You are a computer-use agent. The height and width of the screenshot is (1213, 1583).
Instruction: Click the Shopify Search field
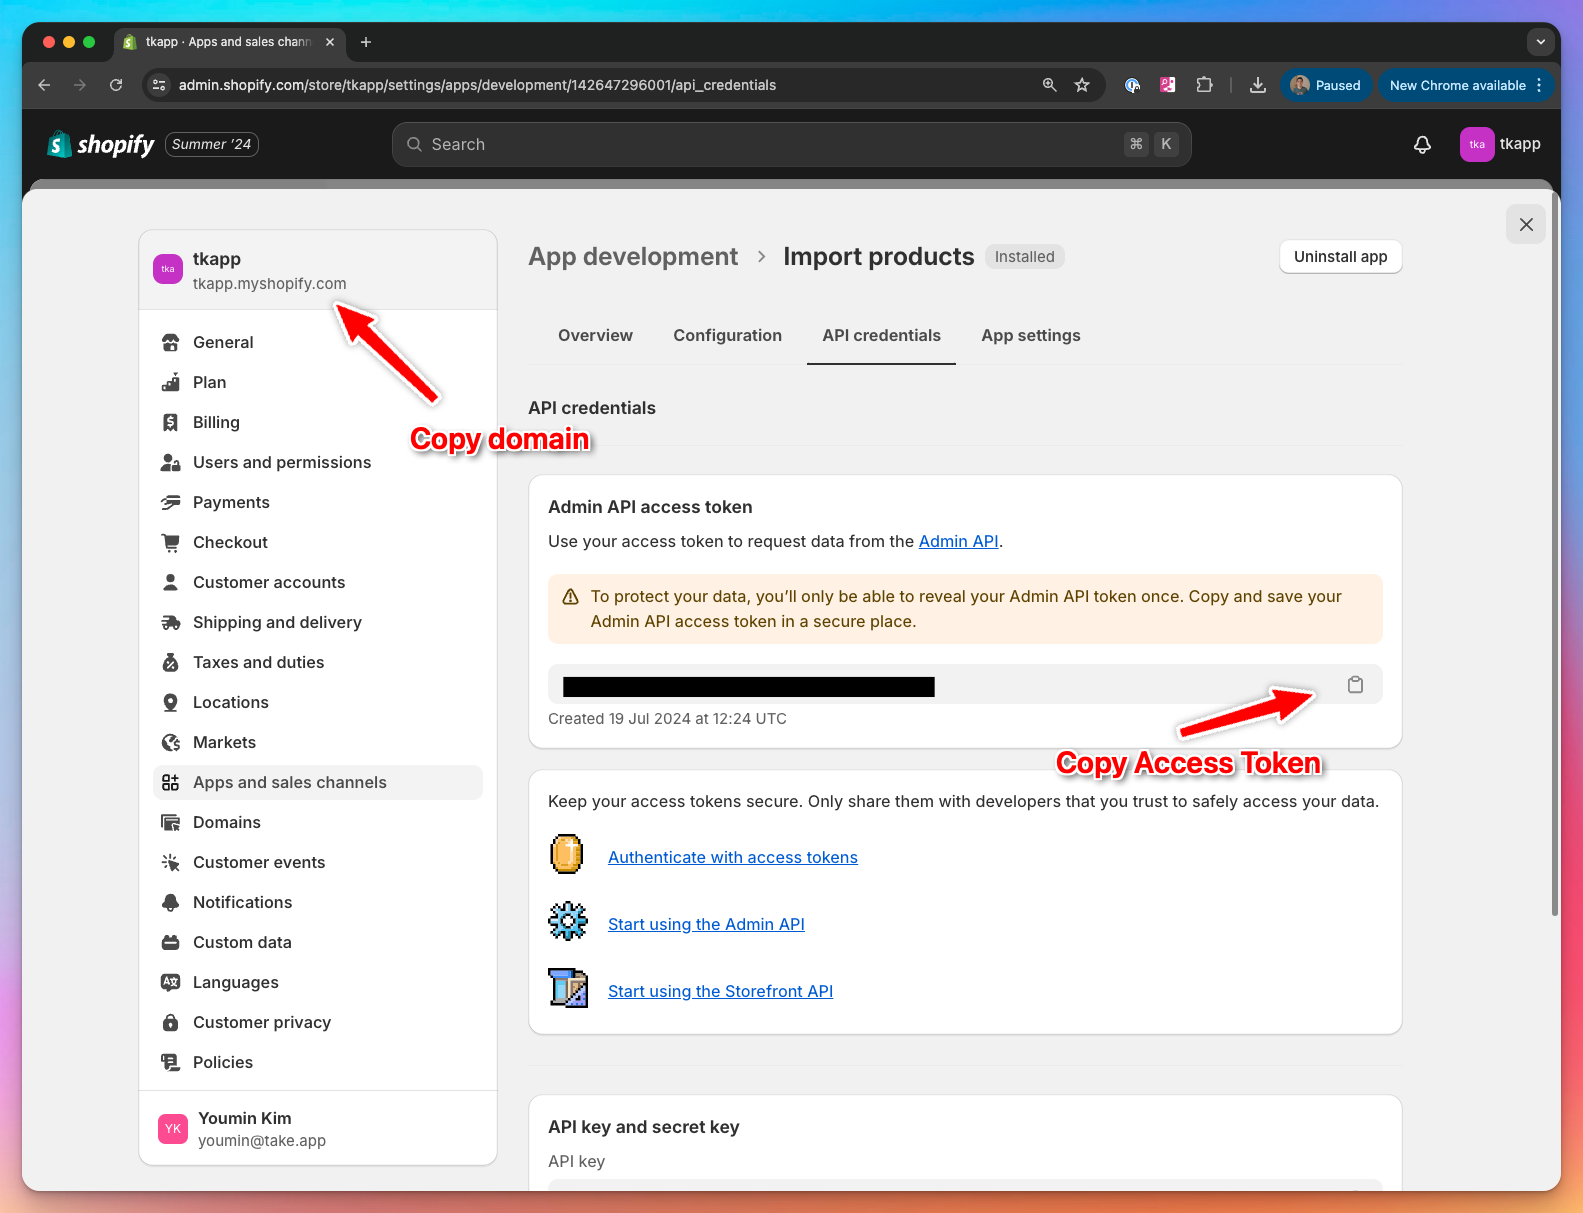coord(791,145)
